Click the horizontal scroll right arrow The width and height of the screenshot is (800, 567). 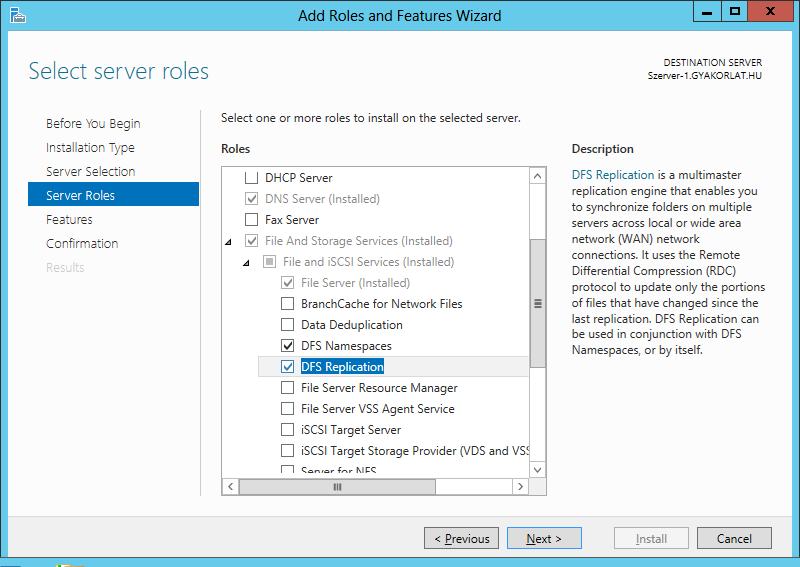[520, 486]
